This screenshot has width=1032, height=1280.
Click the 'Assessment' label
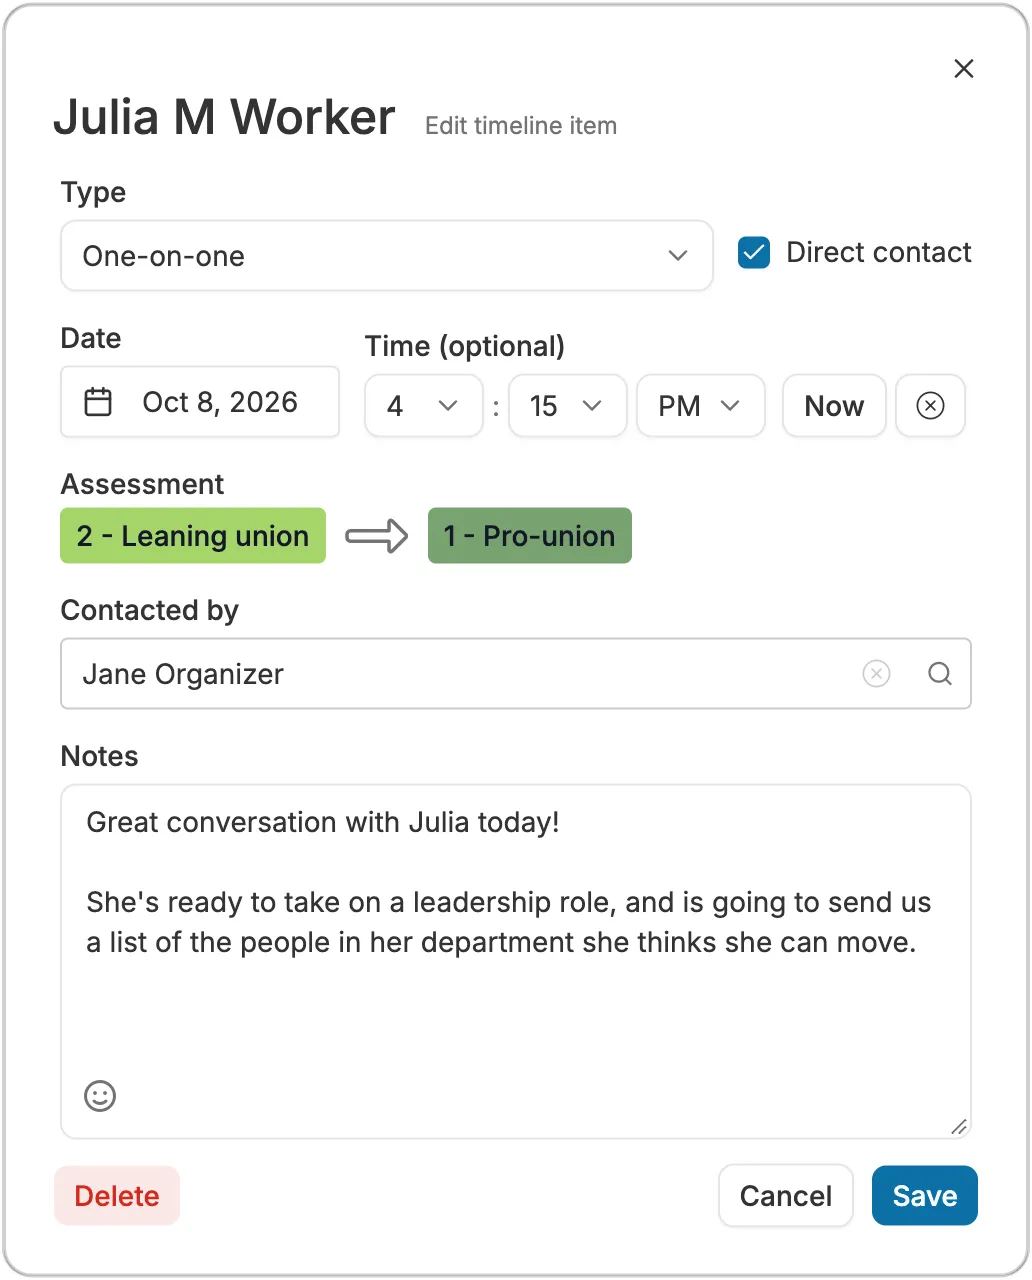pyautogui.click(x=143, y=484)
